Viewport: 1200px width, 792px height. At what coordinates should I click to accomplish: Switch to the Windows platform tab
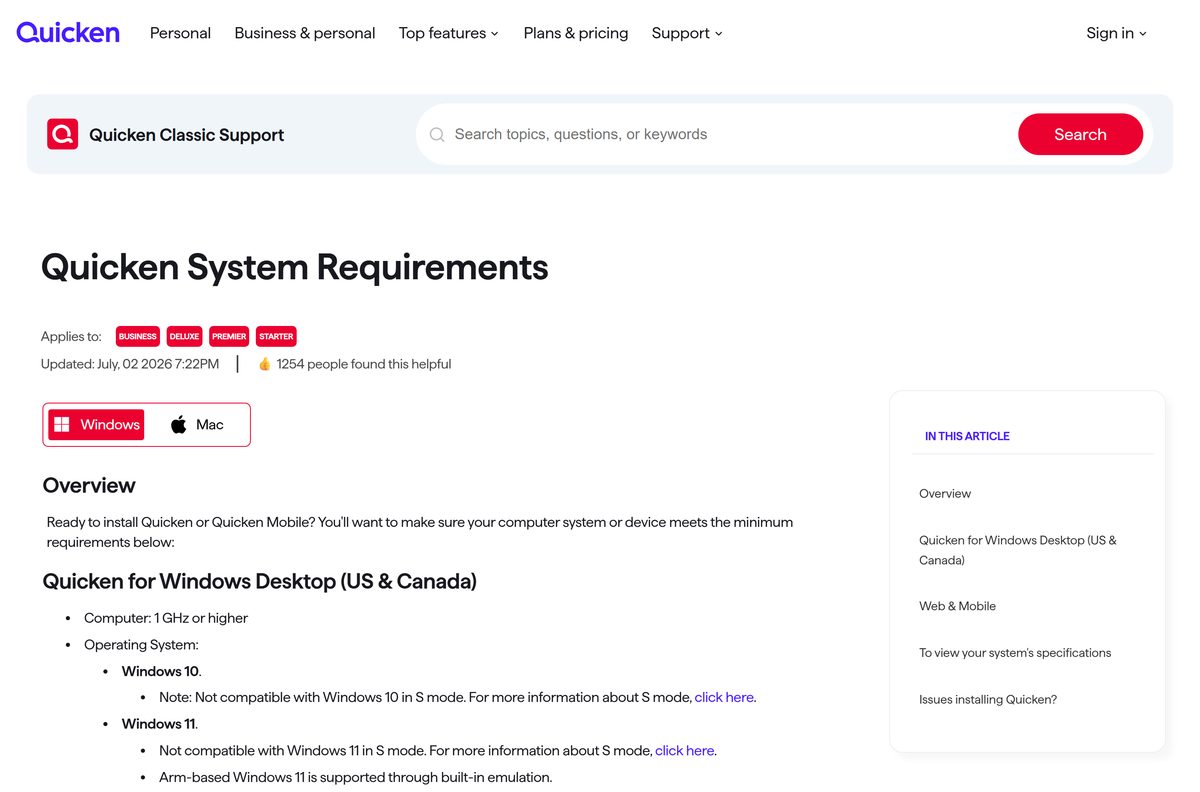[x=96, y=425]
